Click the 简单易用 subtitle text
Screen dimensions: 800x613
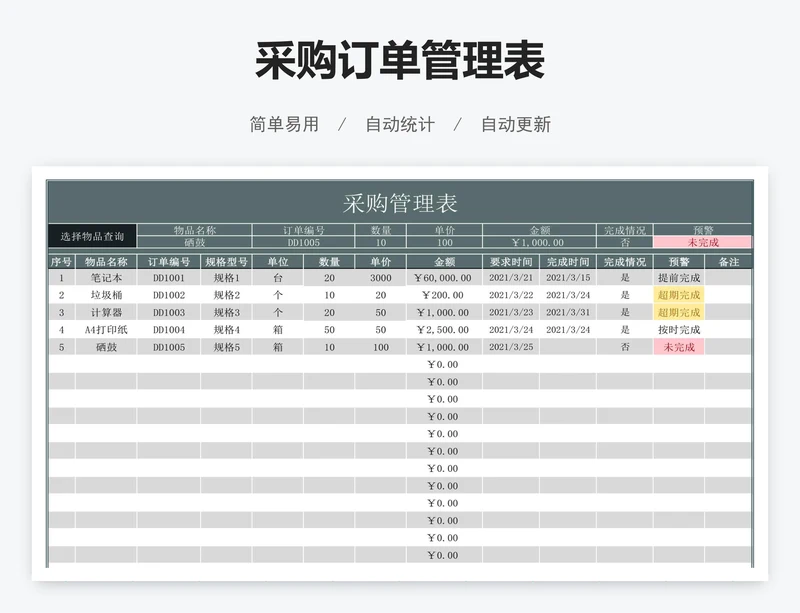284,124
